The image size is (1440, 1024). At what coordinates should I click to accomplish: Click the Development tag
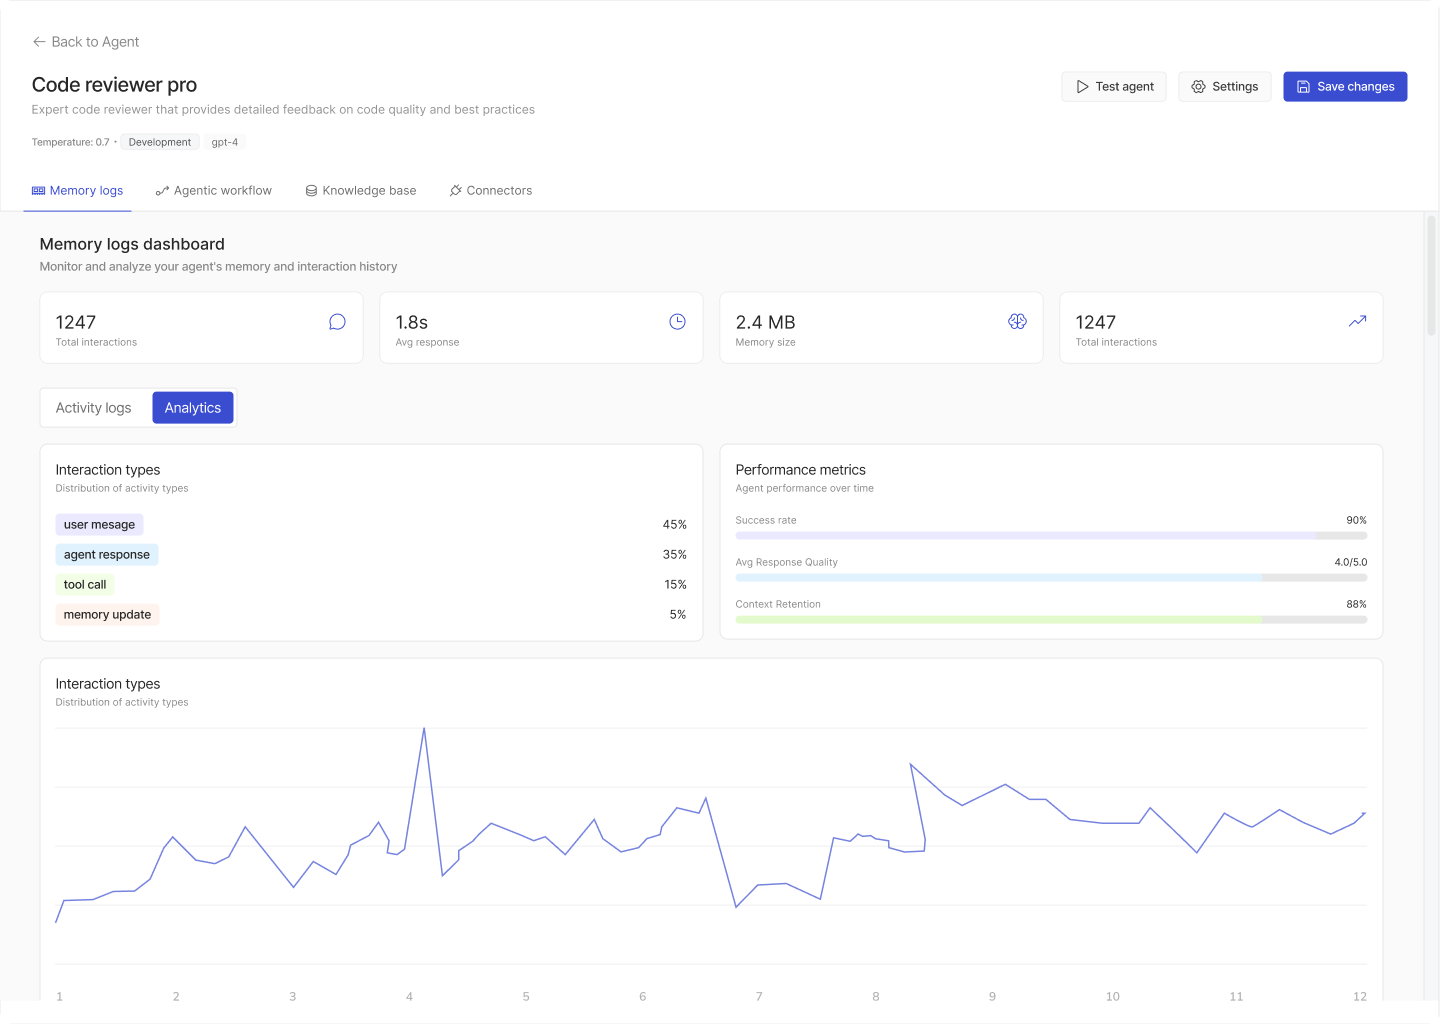point(160,142)
